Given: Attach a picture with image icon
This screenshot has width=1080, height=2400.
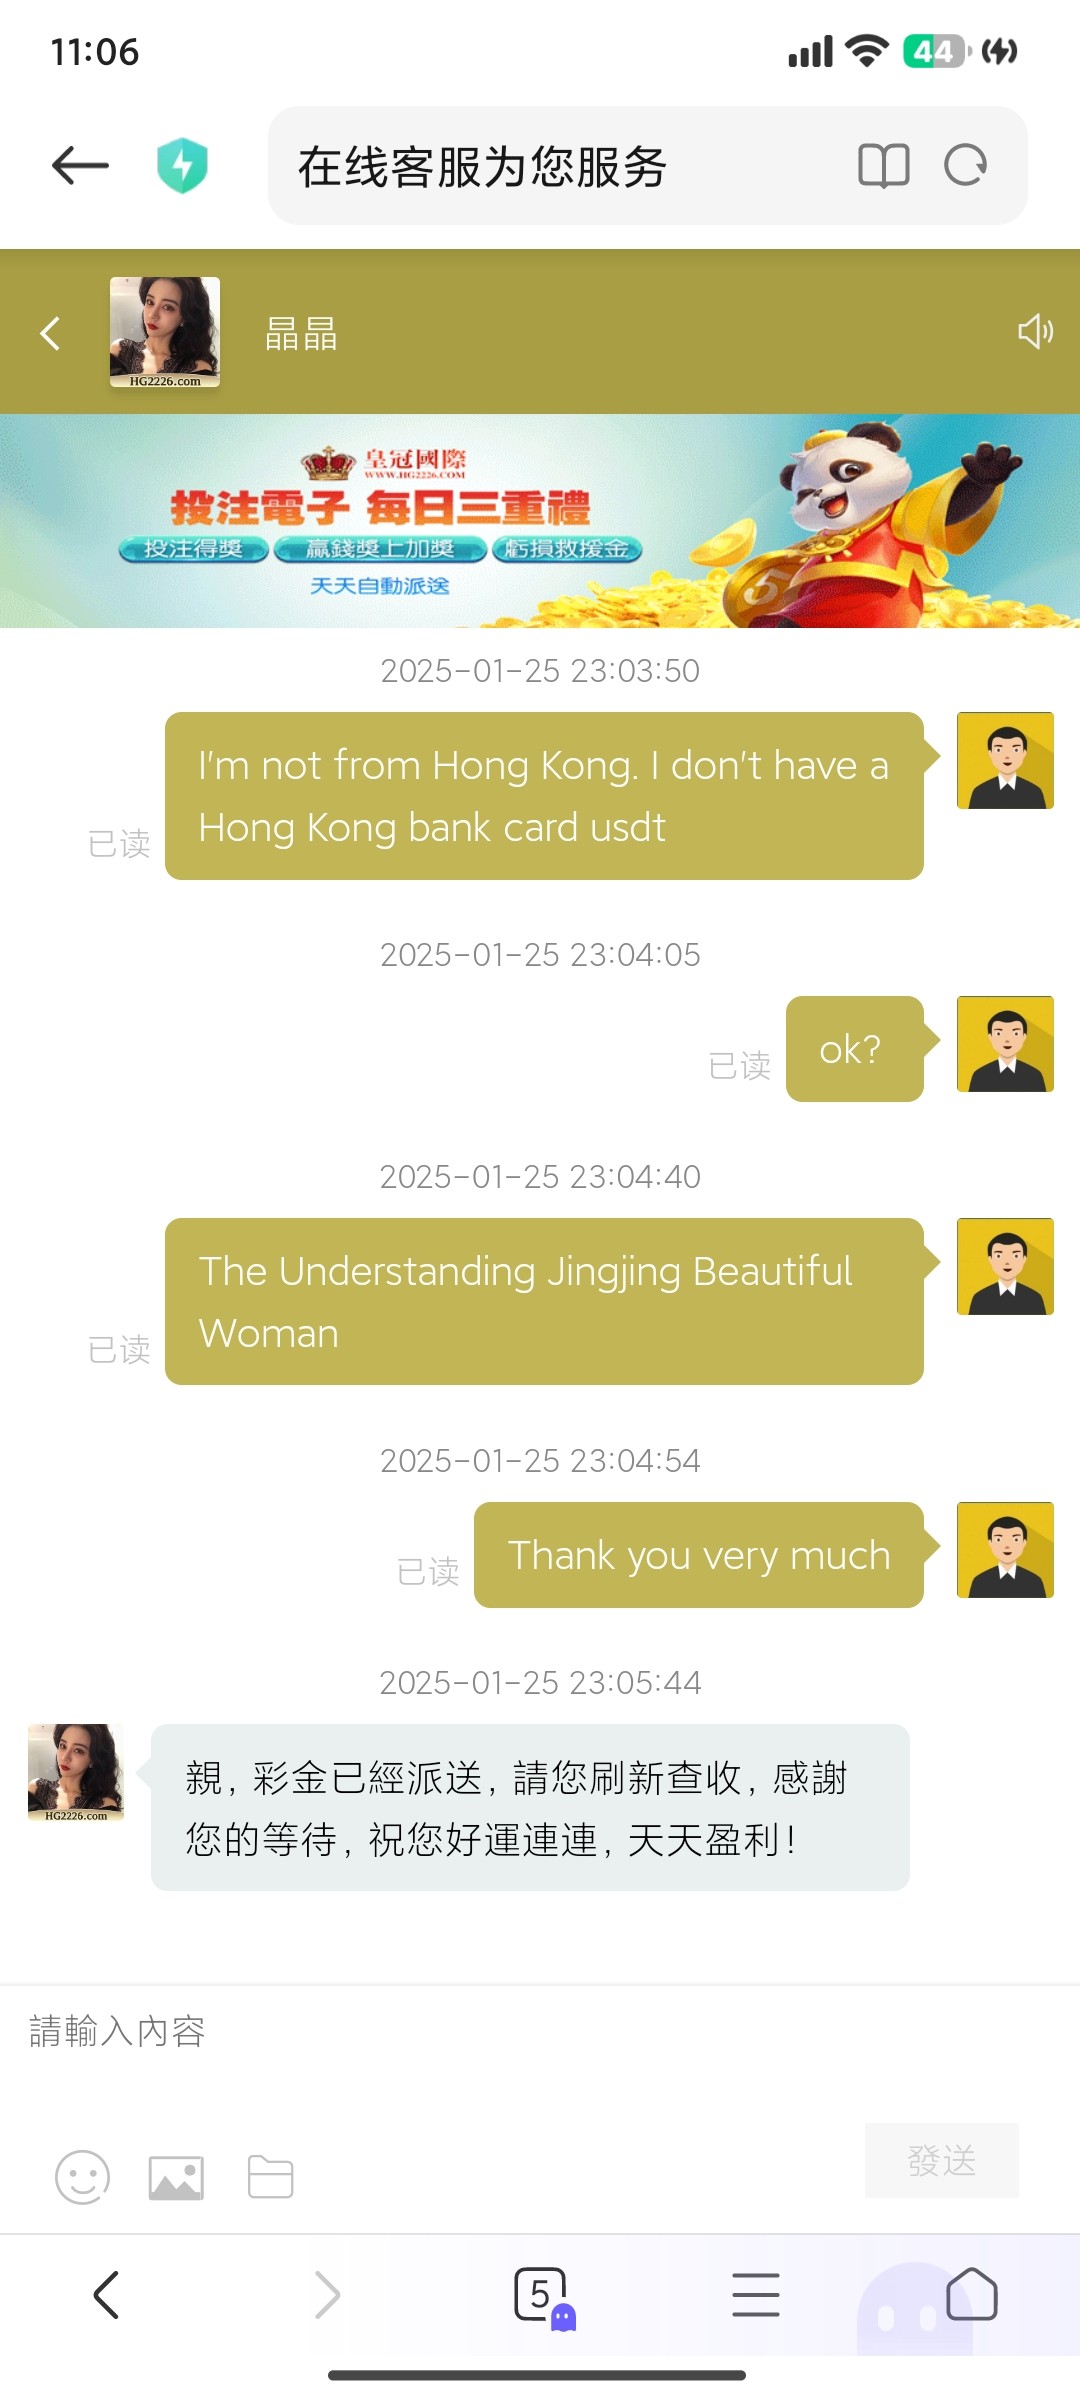Looking at the screenshot, I should 176,2177.
